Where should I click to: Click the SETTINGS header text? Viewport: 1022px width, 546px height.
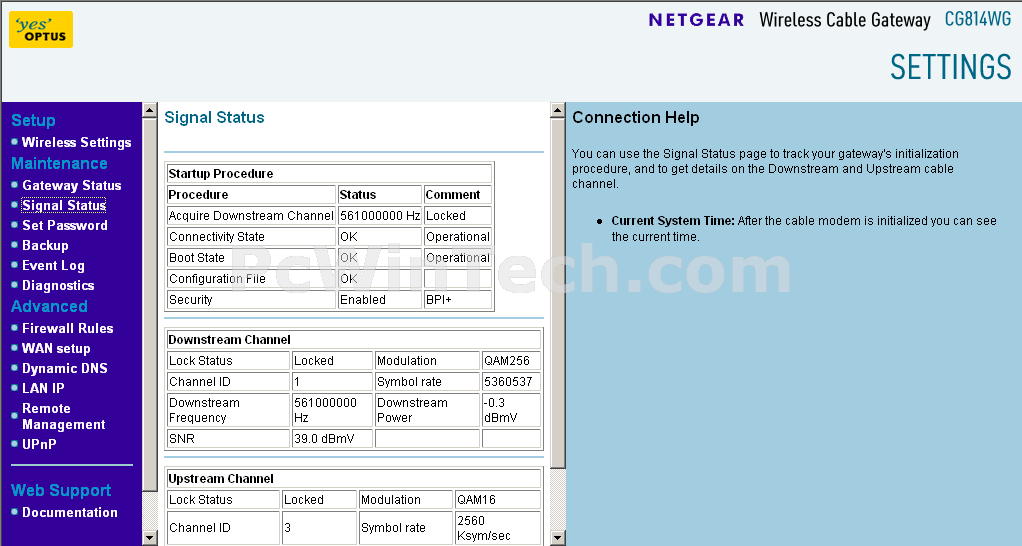coord(951,67)
